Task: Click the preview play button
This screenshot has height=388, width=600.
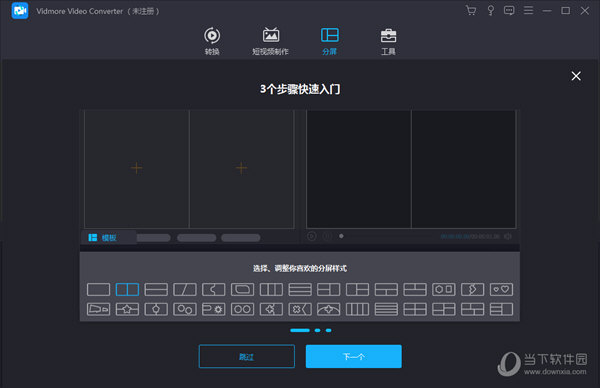Action: (x=311, y=236)
